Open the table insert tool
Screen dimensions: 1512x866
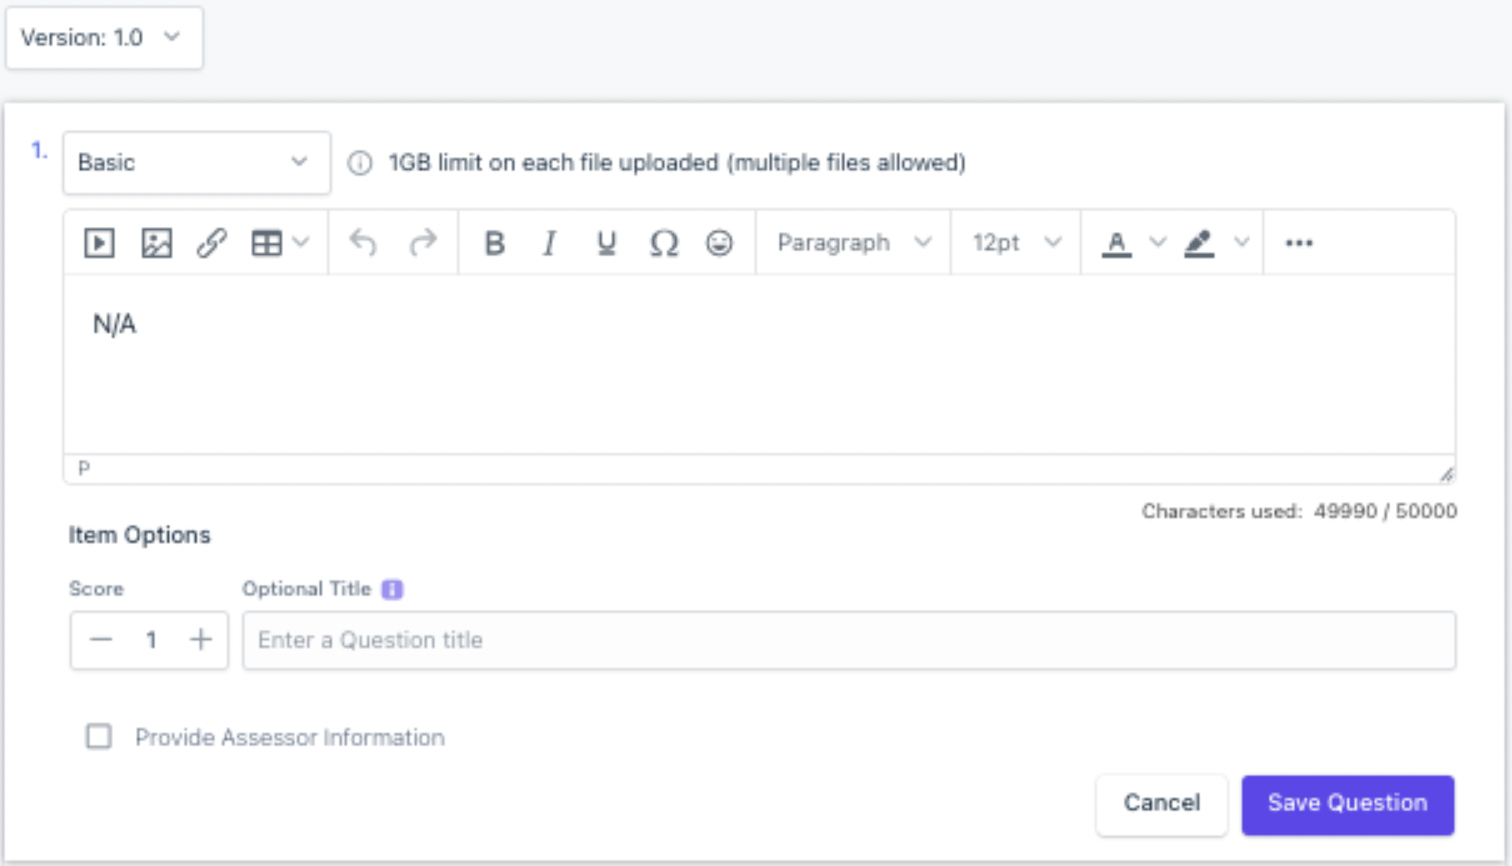pos(280,243)
